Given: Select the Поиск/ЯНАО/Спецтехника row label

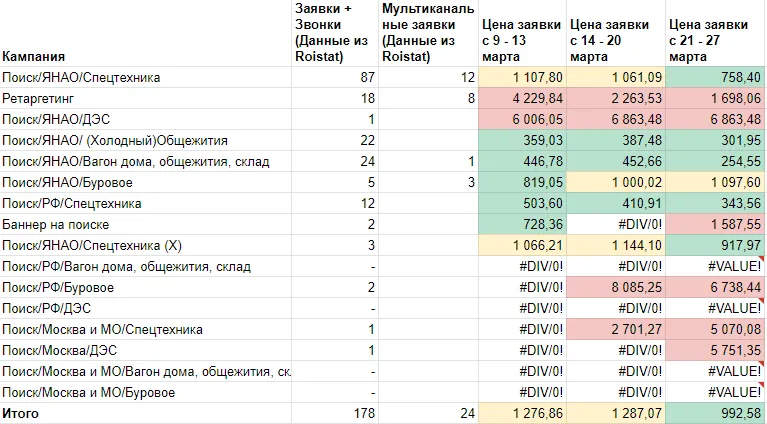Looking at the screenshot, I should pyautogui.click(x=82, y=76).
